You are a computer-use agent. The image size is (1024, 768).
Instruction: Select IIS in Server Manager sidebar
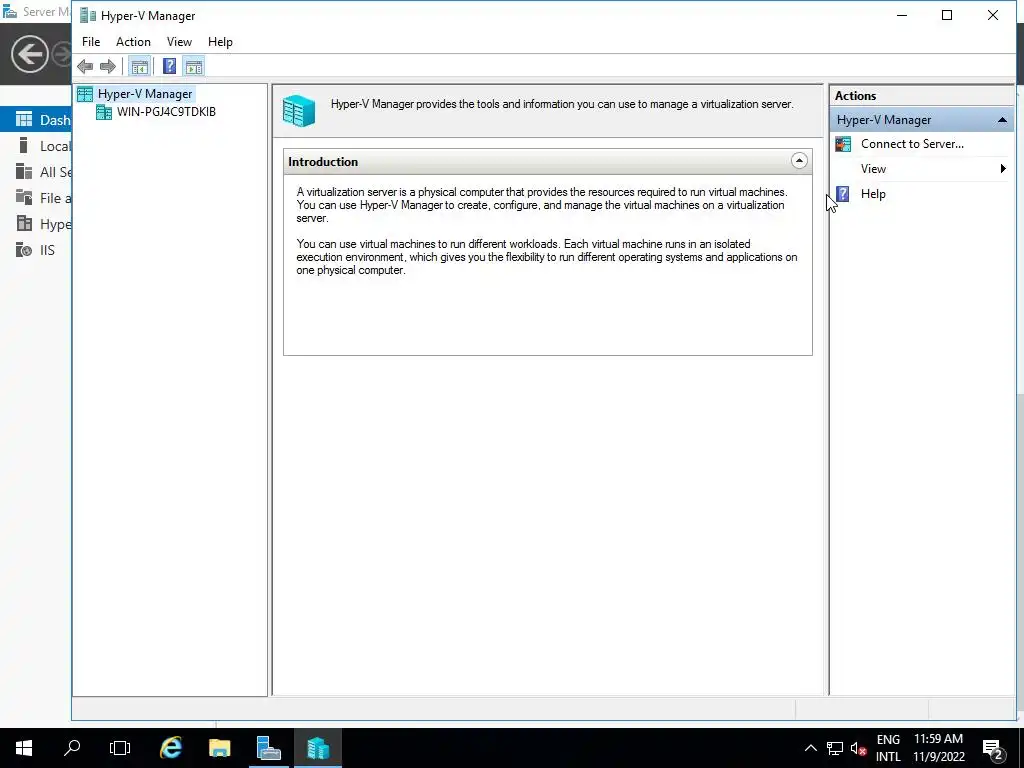pyautogui.click(x=36, y=250)
